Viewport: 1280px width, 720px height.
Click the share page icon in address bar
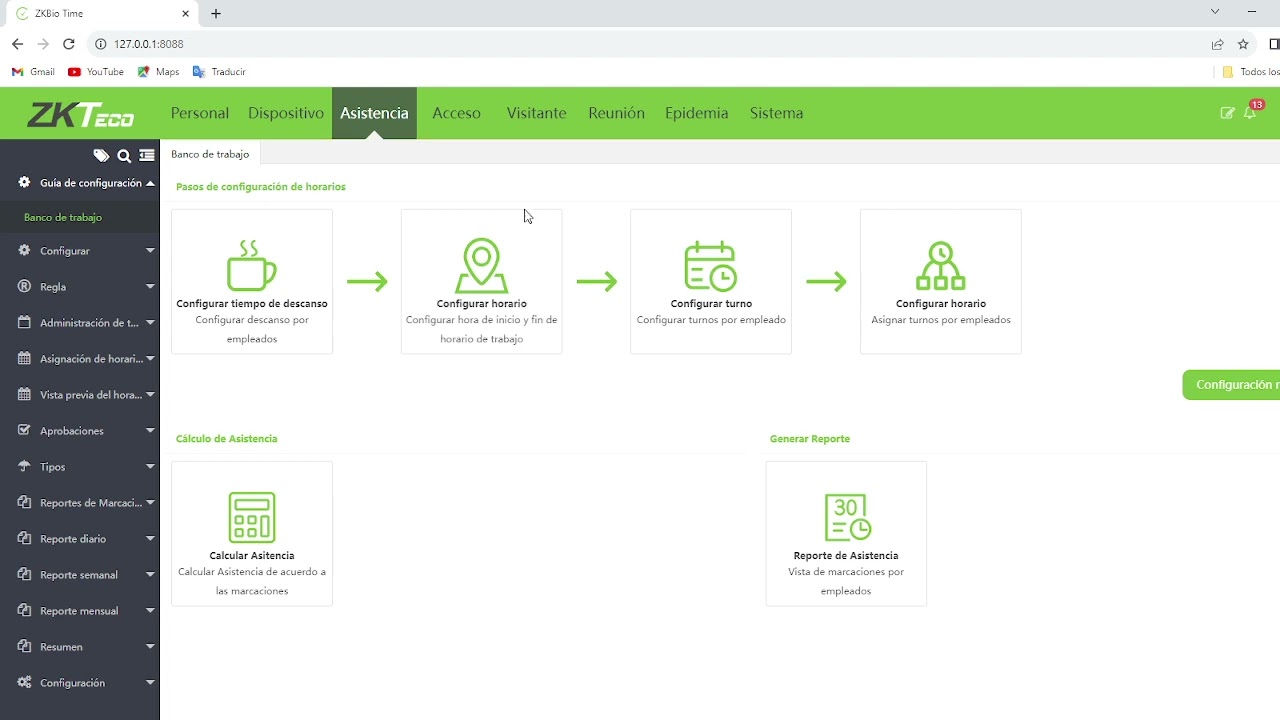[x=1217, y=44]
